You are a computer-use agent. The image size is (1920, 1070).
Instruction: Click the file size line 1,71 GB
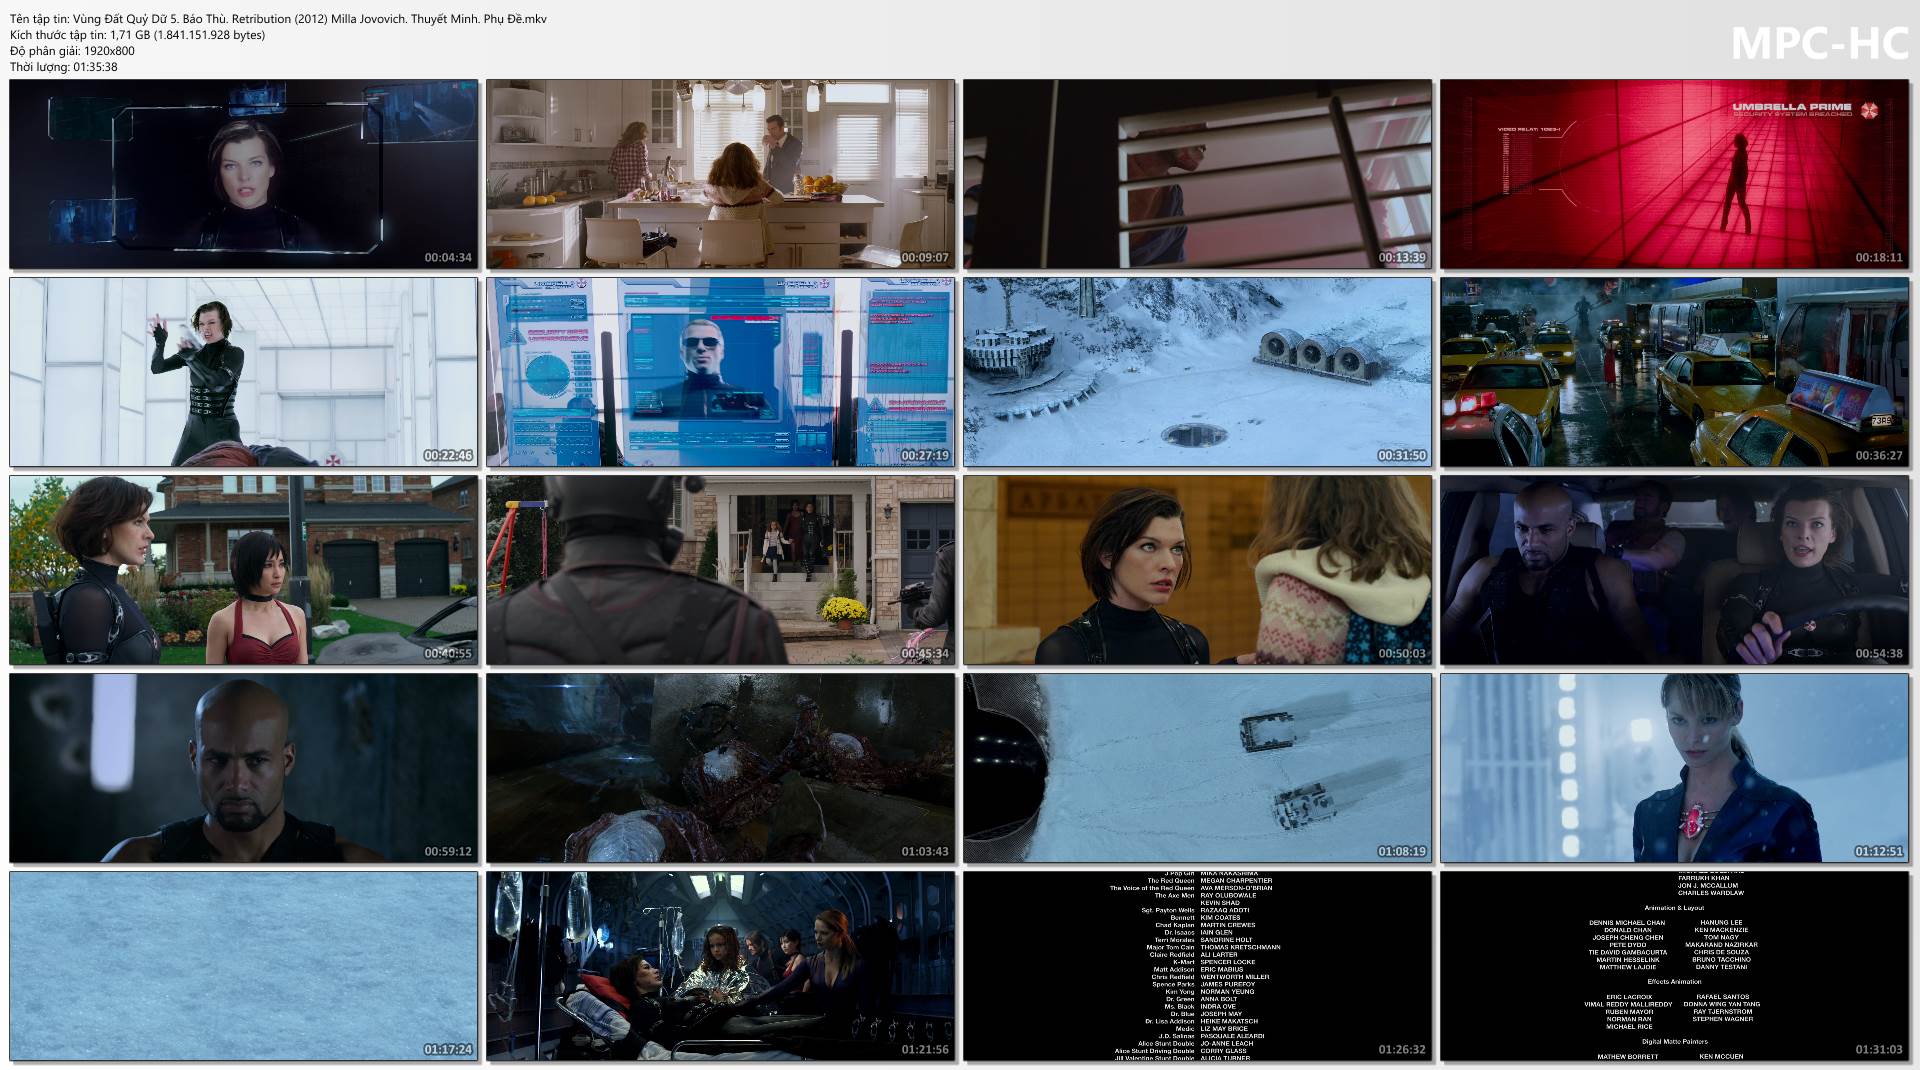138,35
